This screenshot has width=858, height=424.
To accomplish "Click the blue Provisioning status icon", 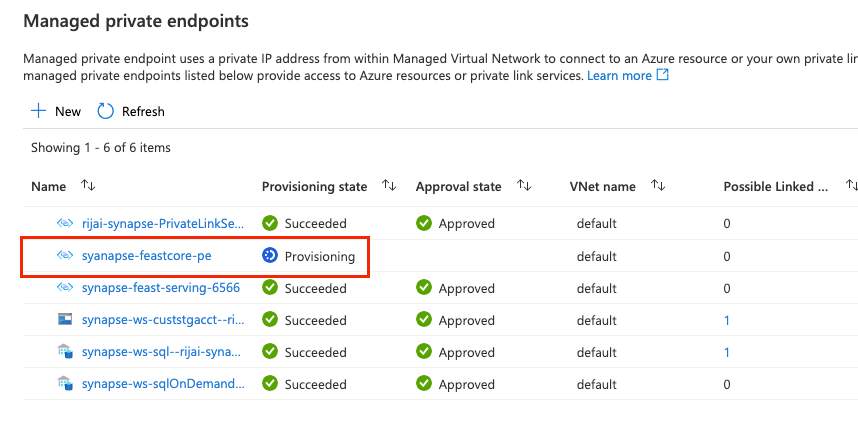I will click(x=270, y=255).
